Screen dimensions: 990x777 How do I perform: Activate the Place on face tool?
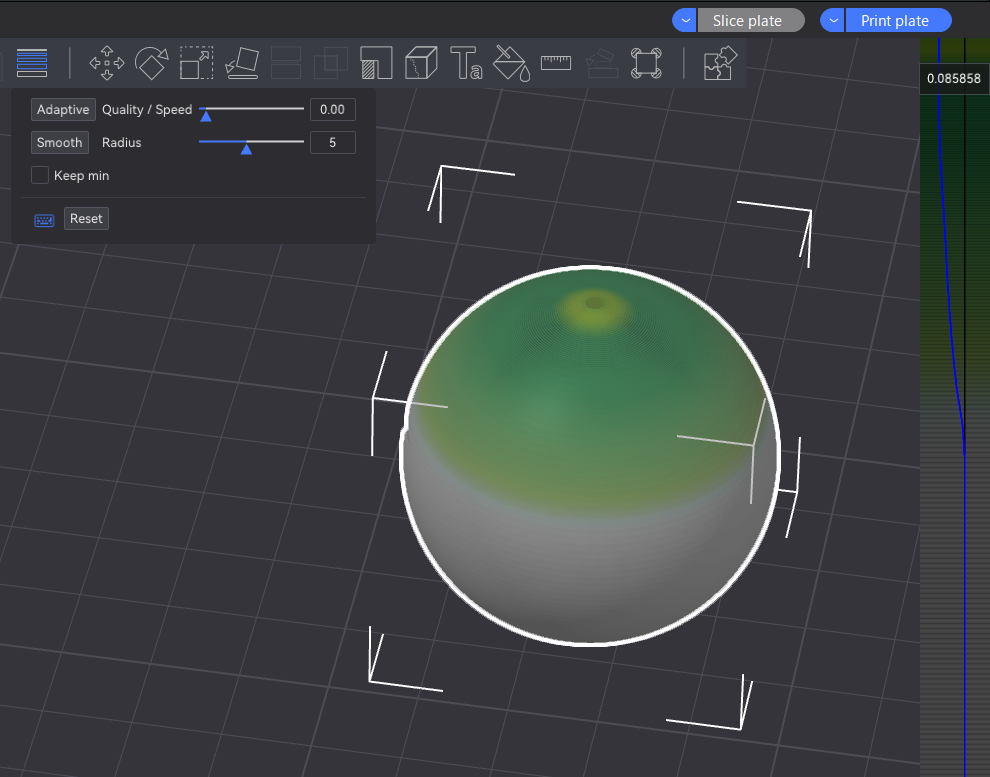point(241,62)
